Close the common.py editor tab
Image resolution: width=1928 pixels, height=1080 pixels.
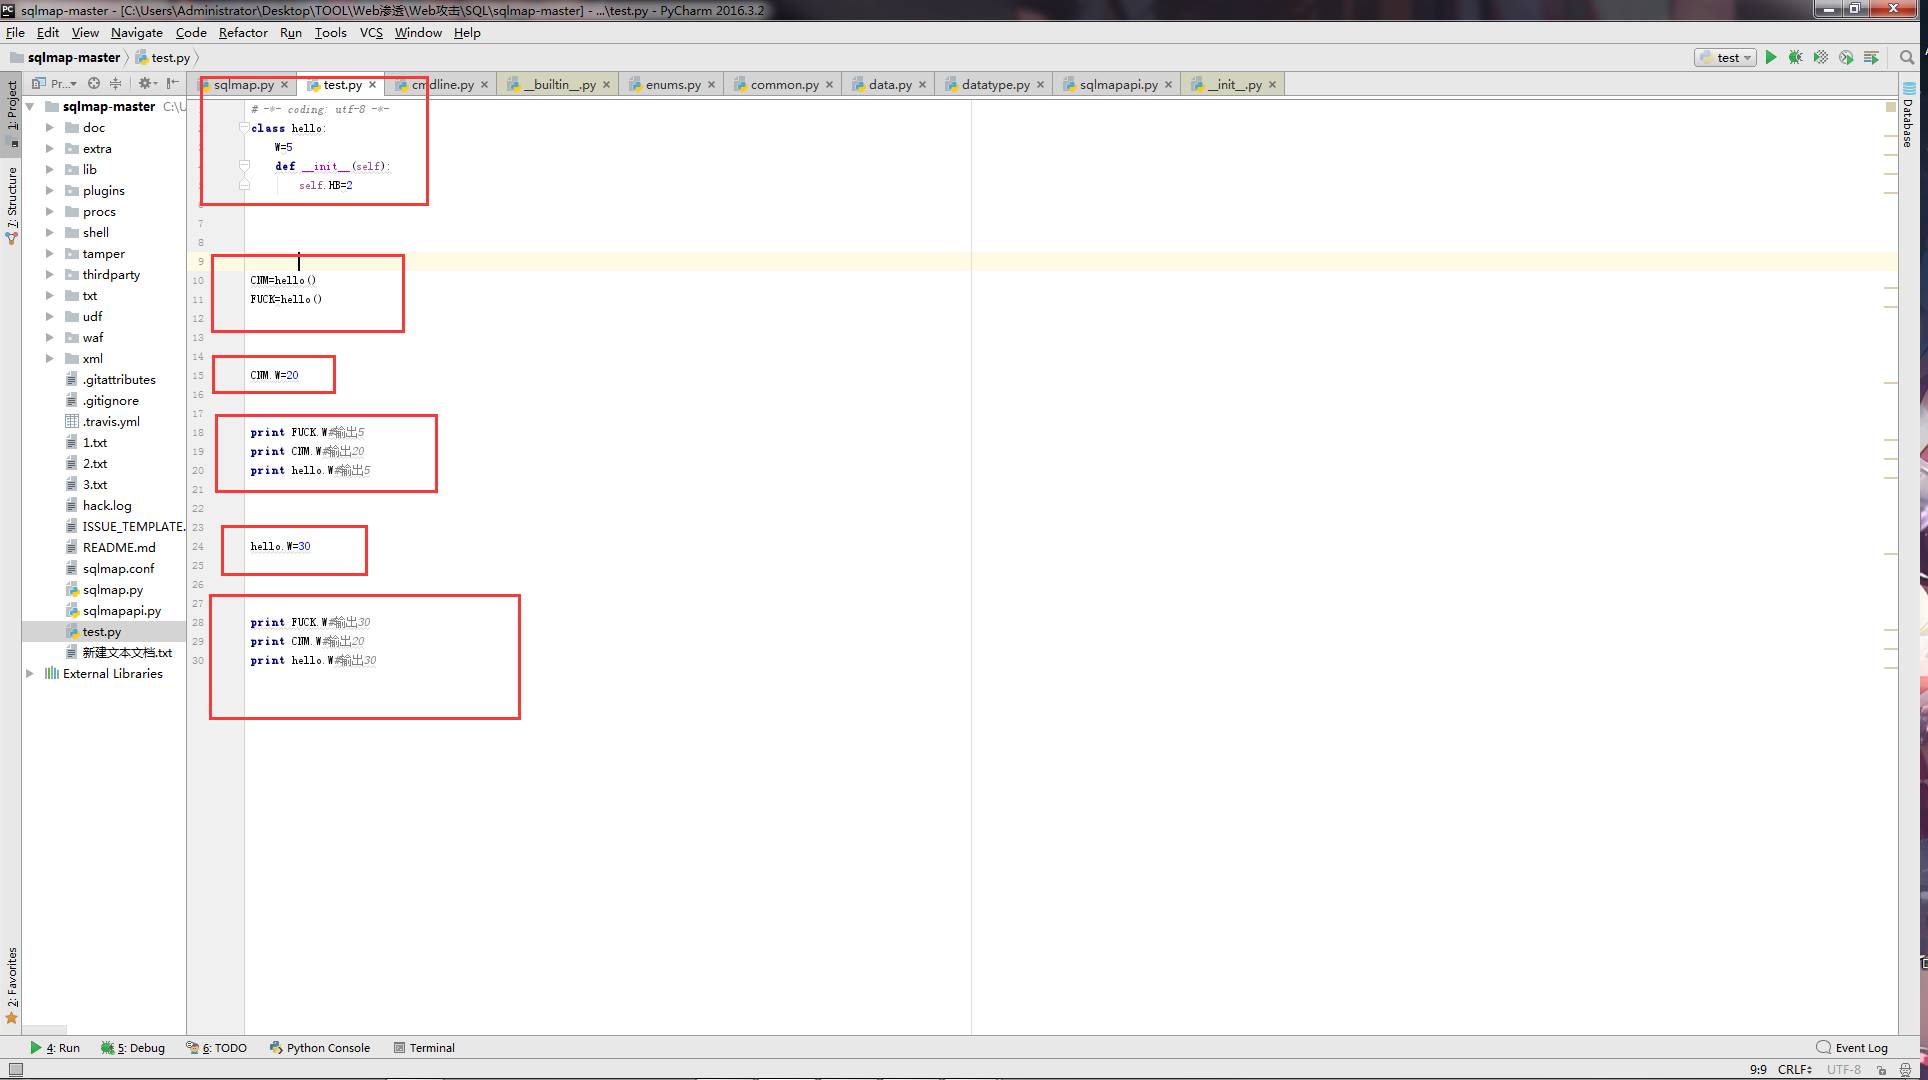click(x=830, y=85)
